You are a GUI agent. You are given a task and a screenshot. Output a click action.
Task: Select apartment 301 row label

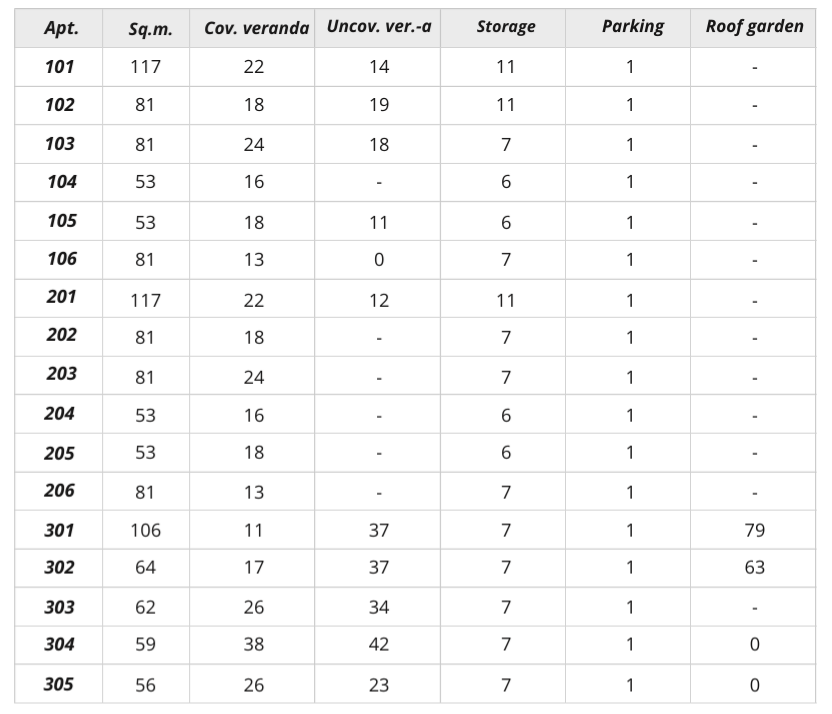(x=59, y=530)
